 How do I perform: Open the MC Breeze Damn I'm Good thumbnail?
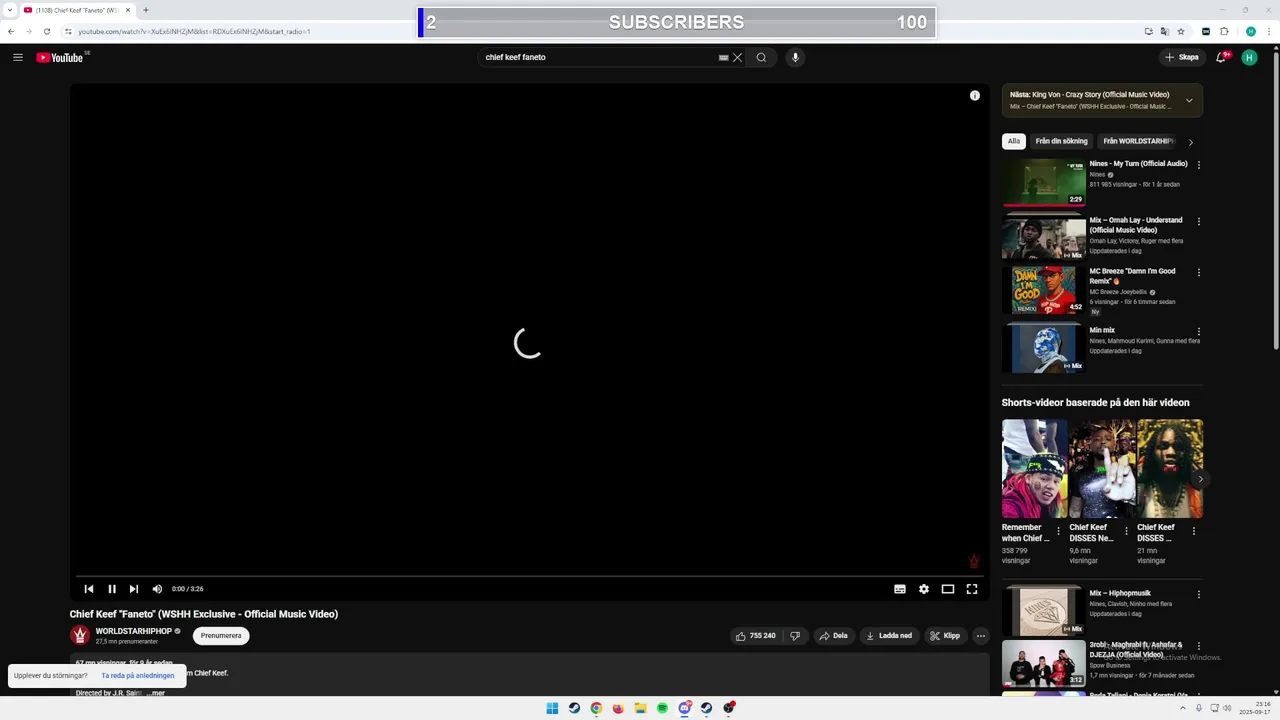[1044, 290]
